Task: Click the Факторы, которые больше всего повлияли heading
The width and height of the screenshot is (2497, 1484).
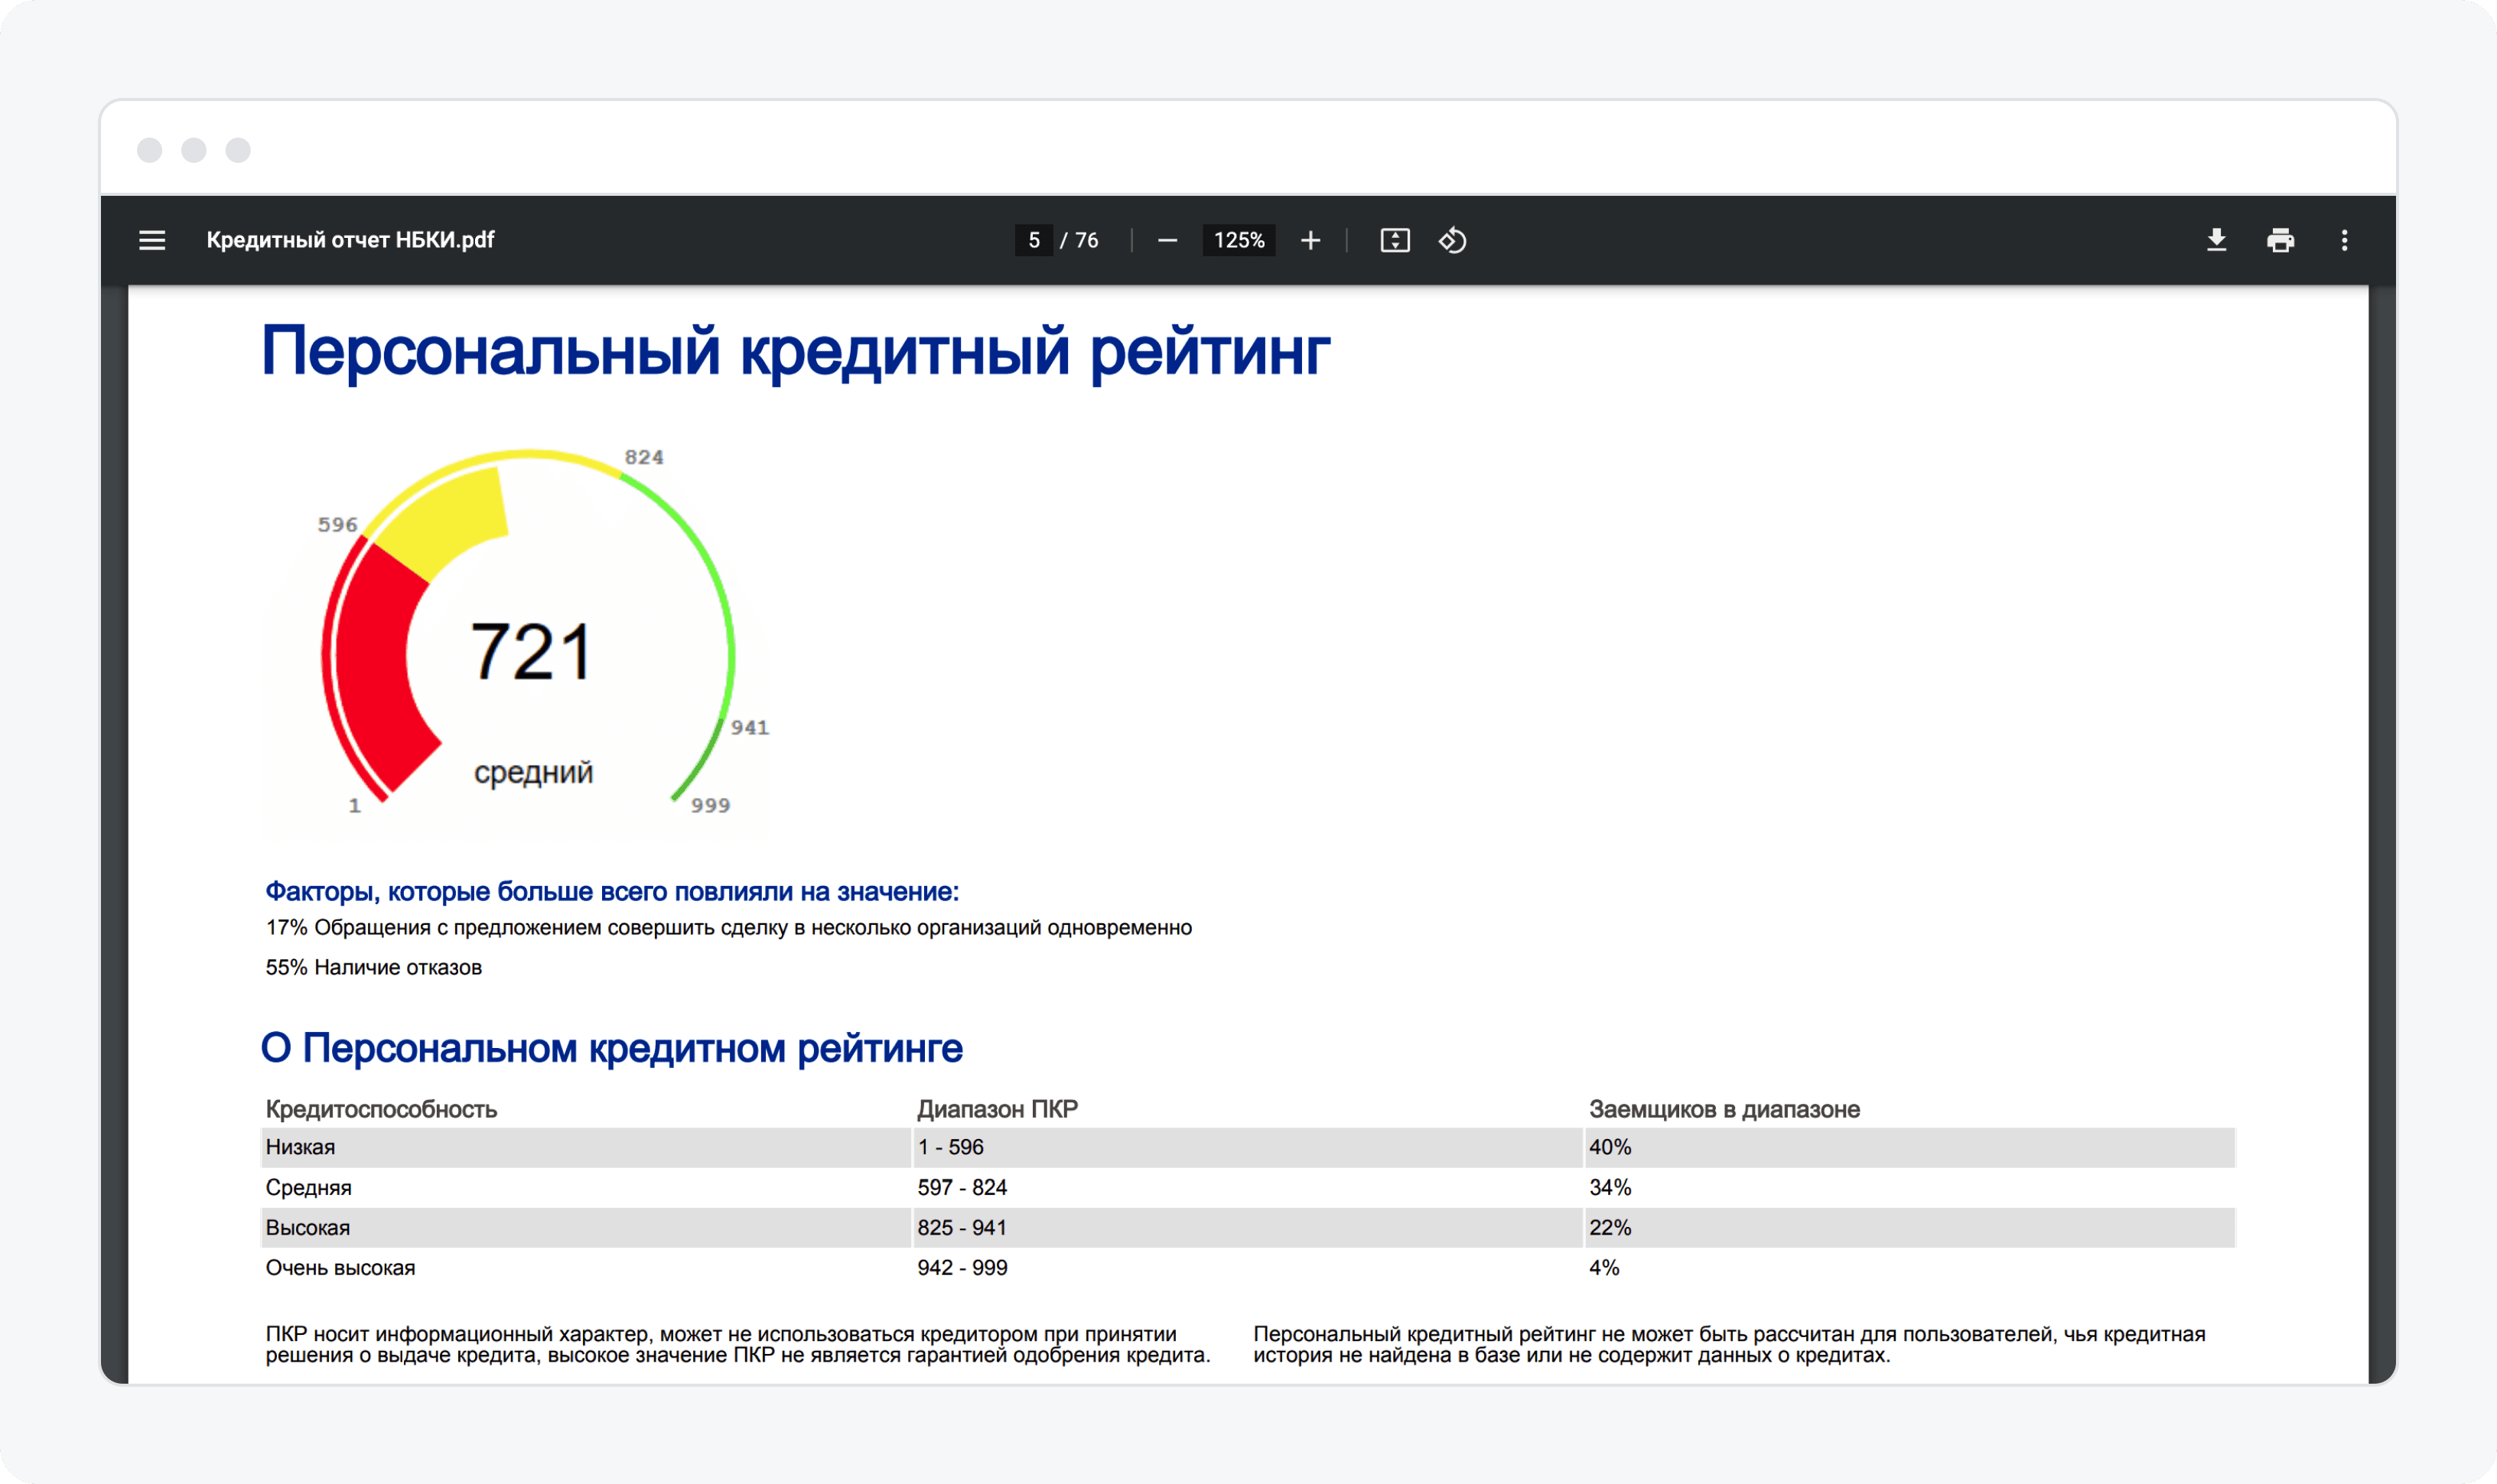Action: (x=612, y=891)
